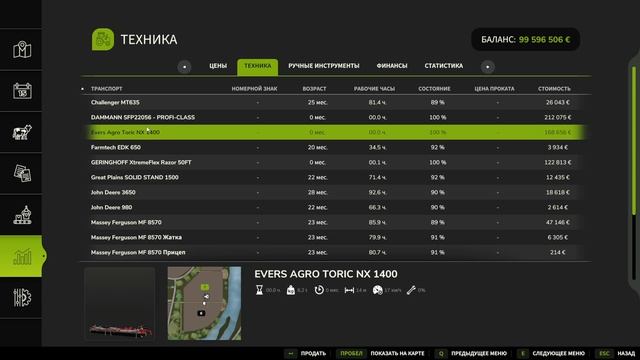
Task: Click the hourglass operating hours icon
Action: tap(259, 290)
